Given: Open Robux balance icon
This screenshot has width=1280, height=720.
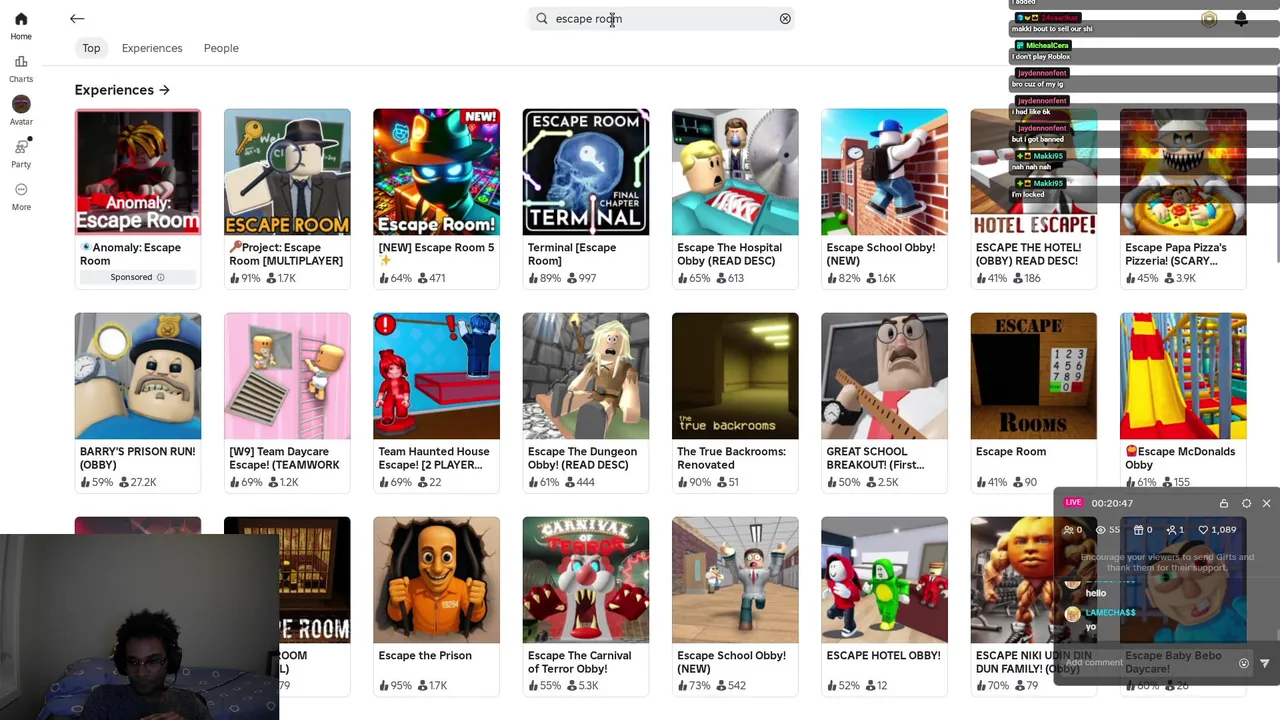Looking at the screenshot, I should (x=1209, y=19).
